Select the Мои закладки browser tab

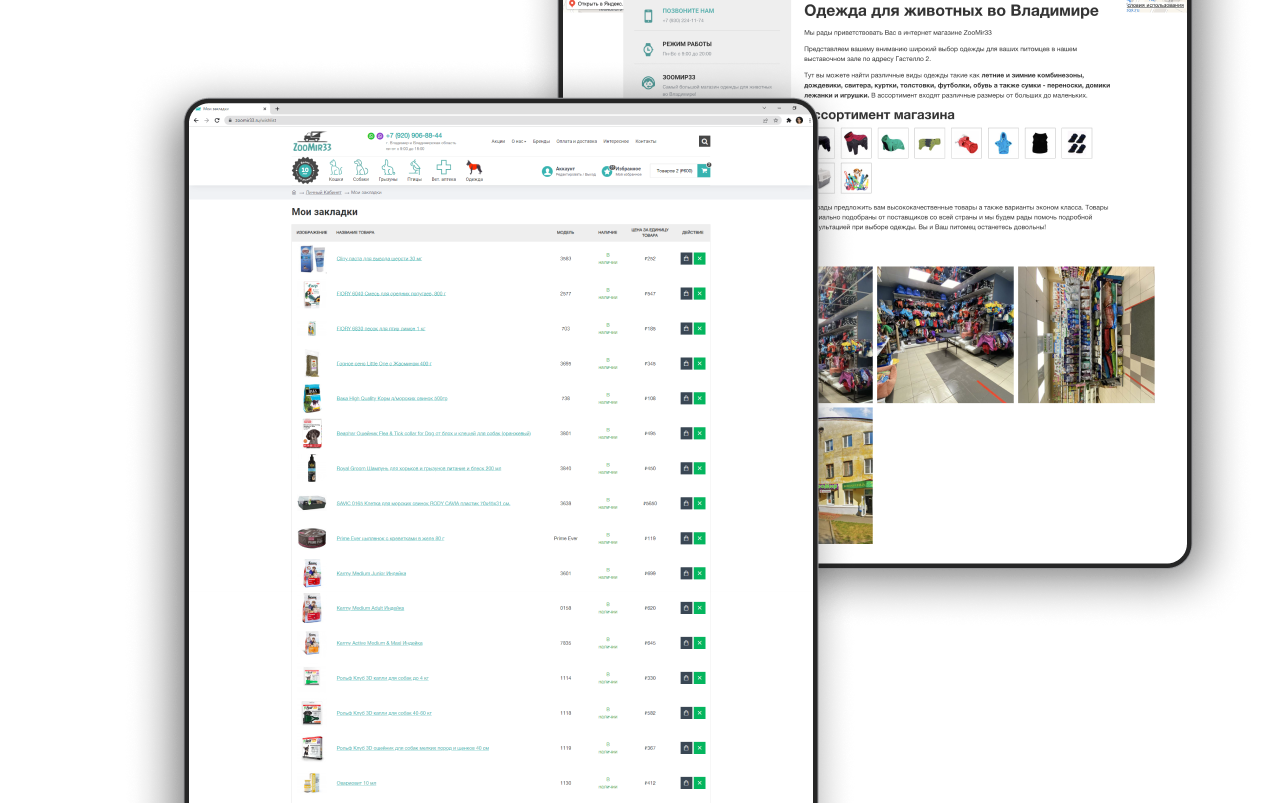[x=230, y=108]
